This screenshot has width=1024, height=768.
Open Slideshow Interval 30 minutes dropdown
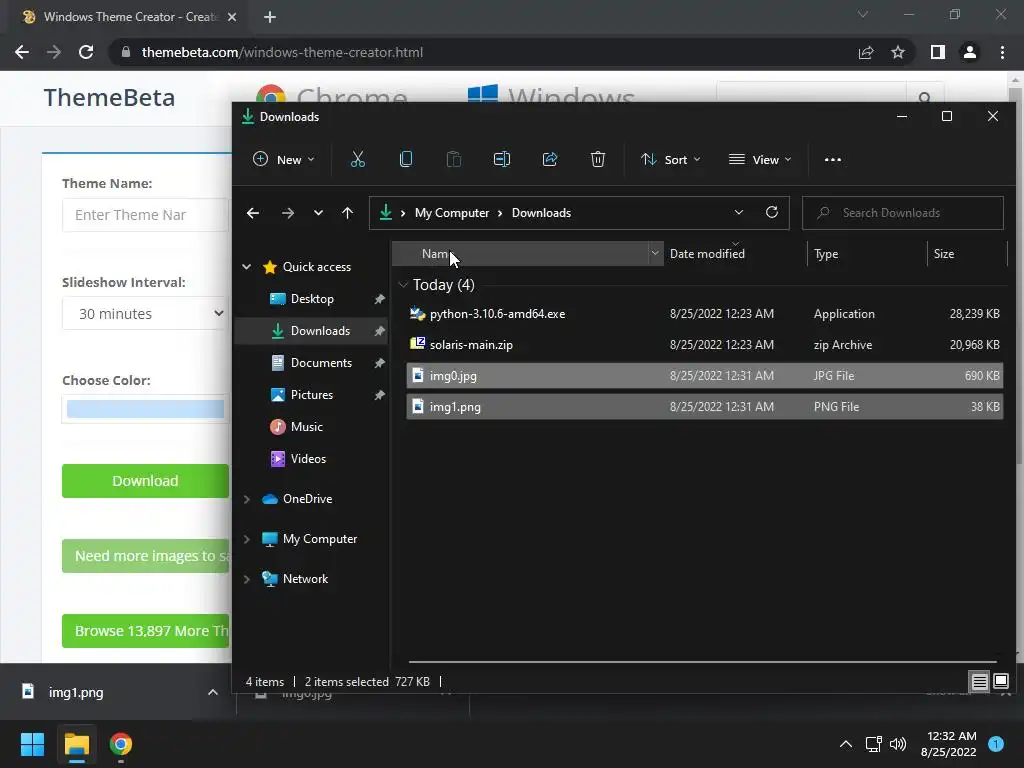pyautogui.click(x=145, y=313)
